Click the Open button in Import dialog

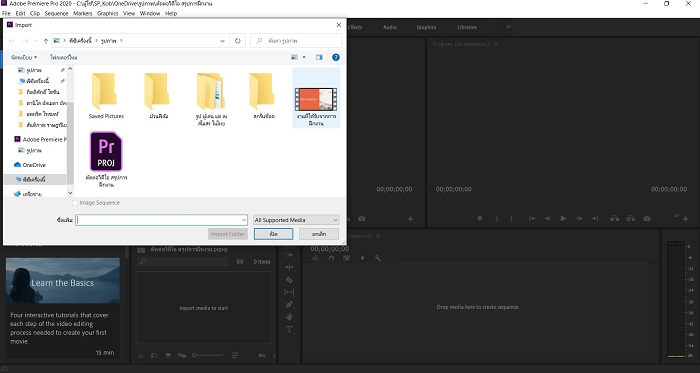coord(274,234)
